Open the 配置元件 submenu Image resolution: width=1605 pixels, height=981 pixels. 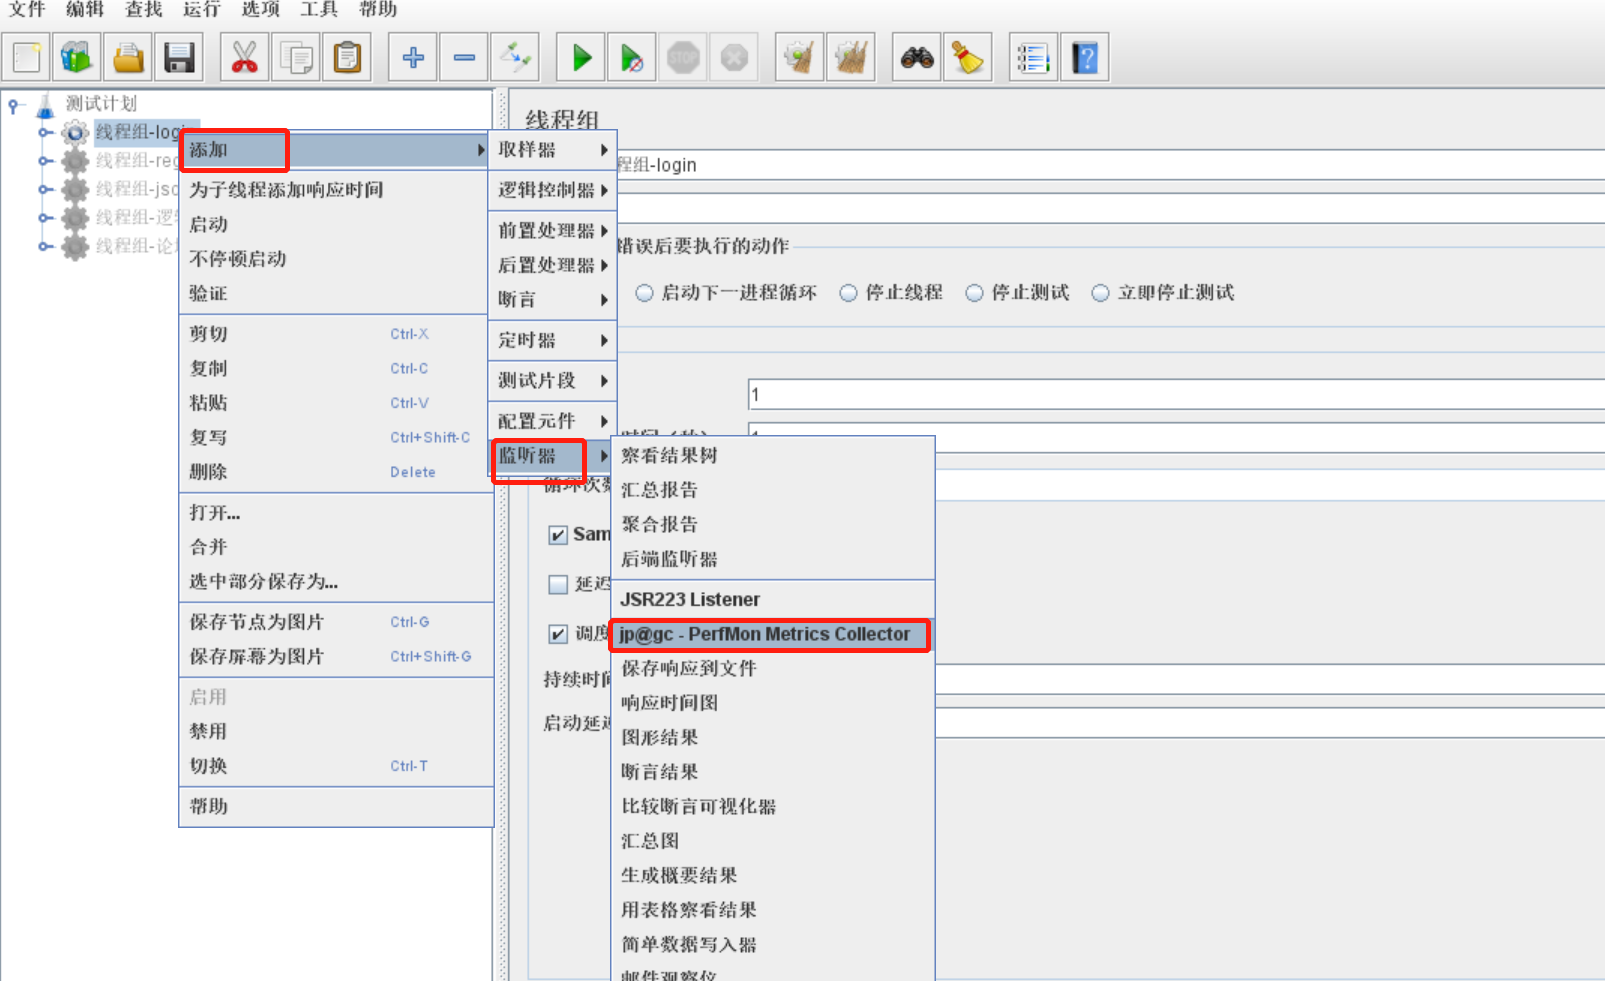(552, 421)
